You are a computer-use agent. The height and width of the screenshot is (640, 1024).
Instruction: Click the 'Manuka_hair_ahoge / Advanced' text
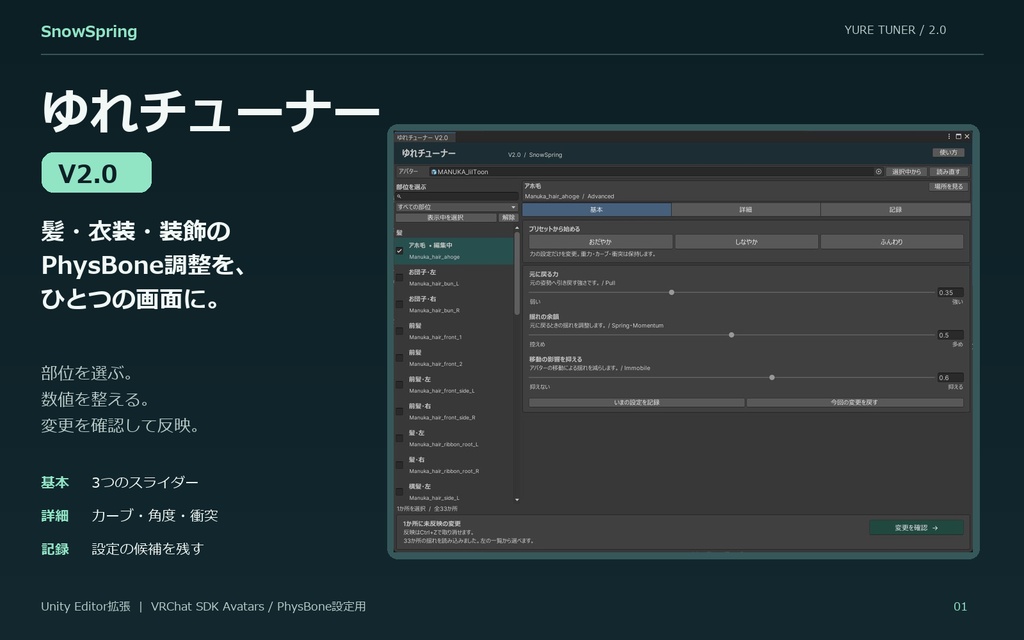tap(569, 197)
